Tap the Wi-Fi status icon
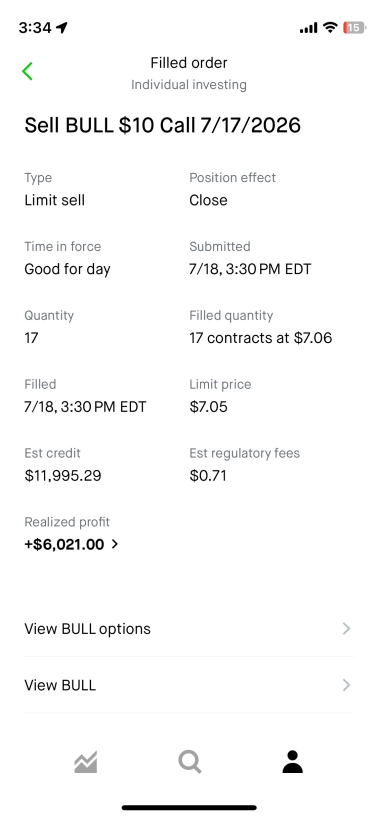This screenshot has height=818, width=378. tap(330, 27)
